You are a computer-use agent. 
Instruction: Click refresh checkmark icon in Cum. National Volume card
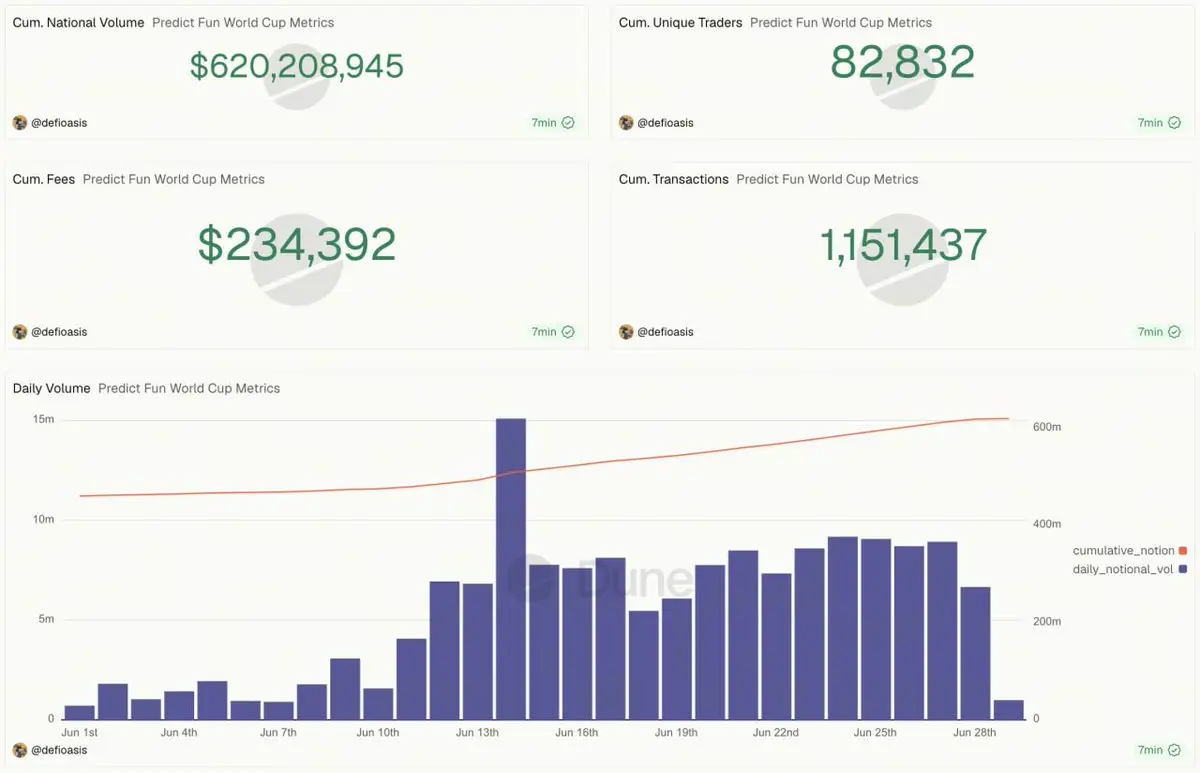[x=568, y=123]
